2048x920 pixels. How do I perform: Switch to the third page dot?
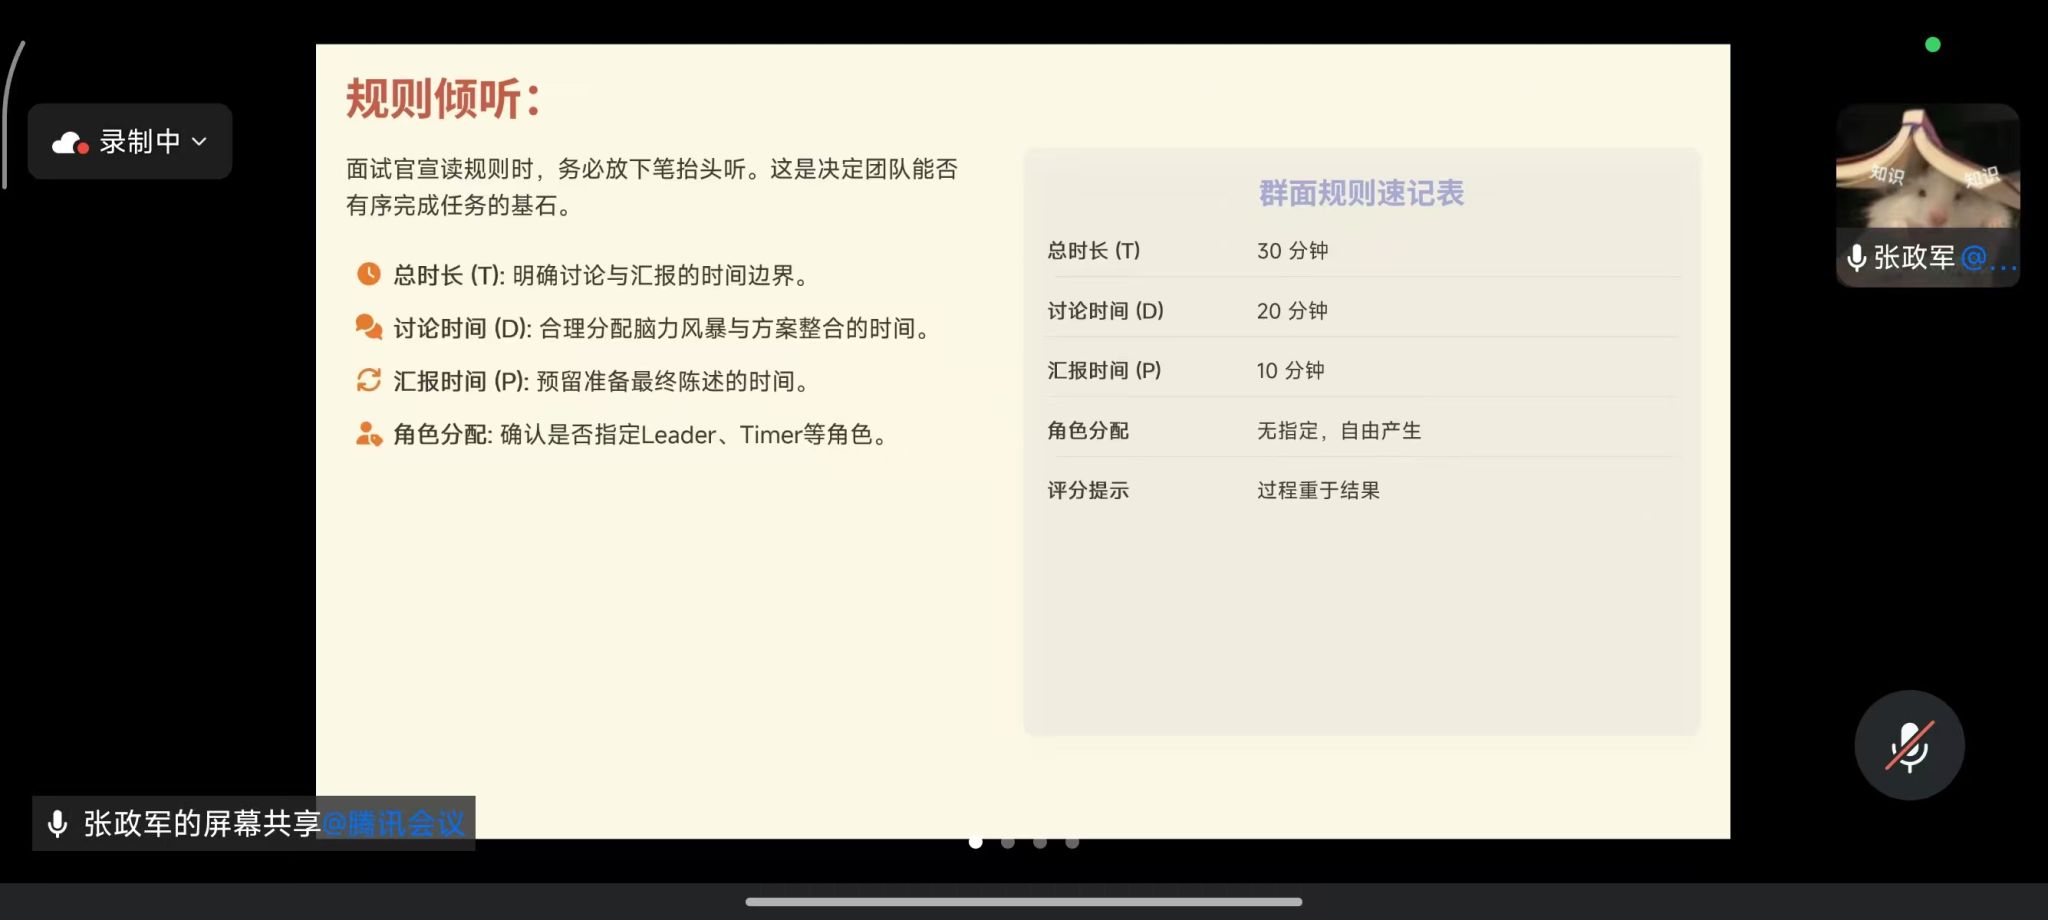(x=1040, y=843)
